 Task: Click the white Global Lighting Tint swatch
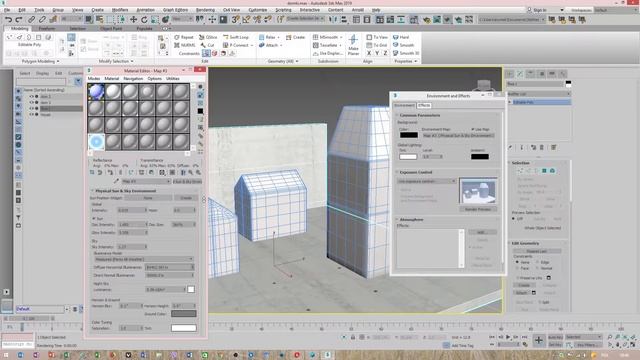408,156
